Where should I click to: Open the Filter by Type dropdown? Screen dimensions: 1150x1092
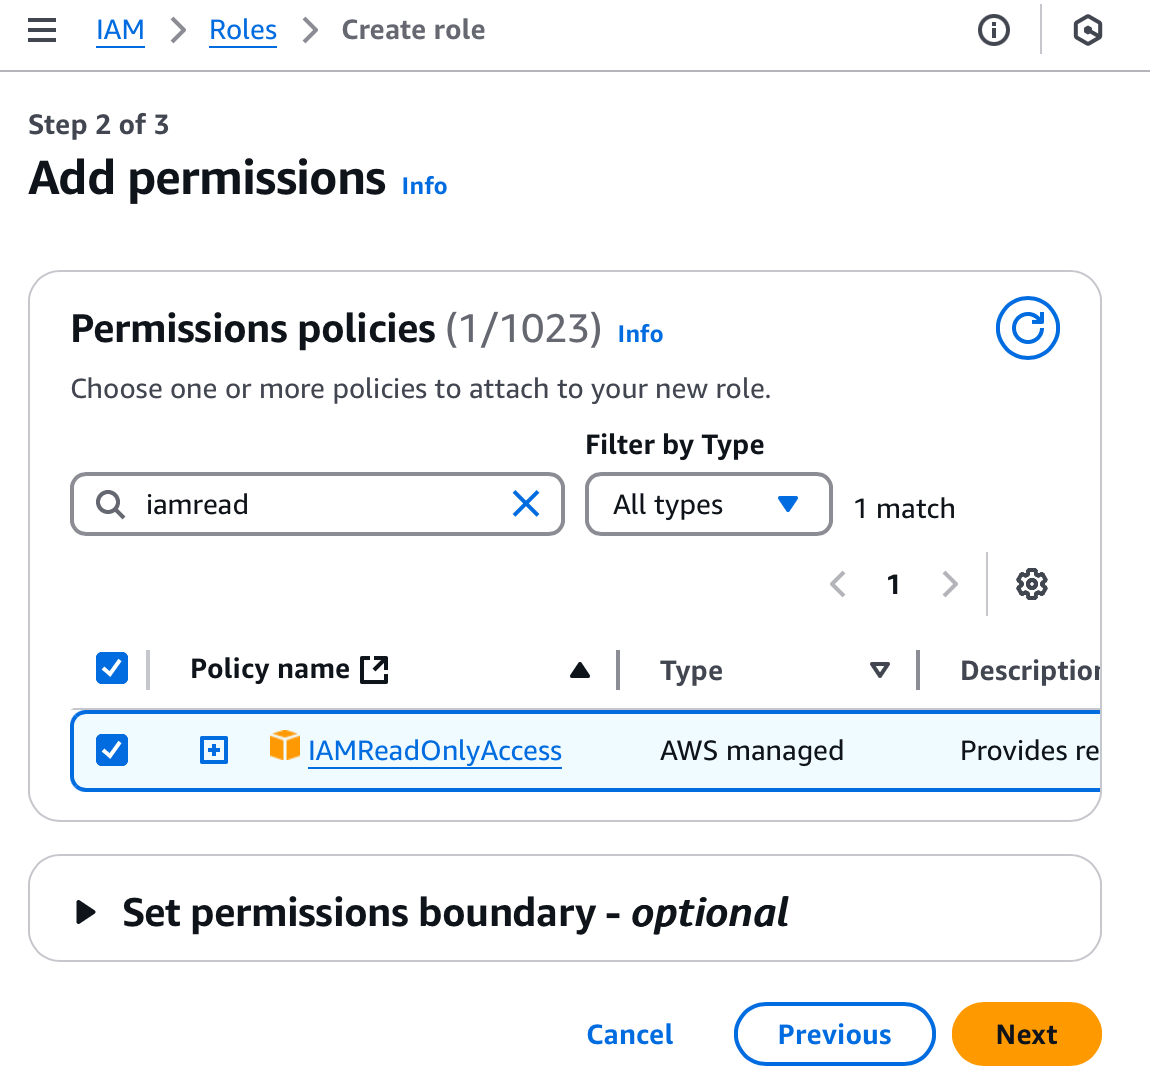[708, 504]
